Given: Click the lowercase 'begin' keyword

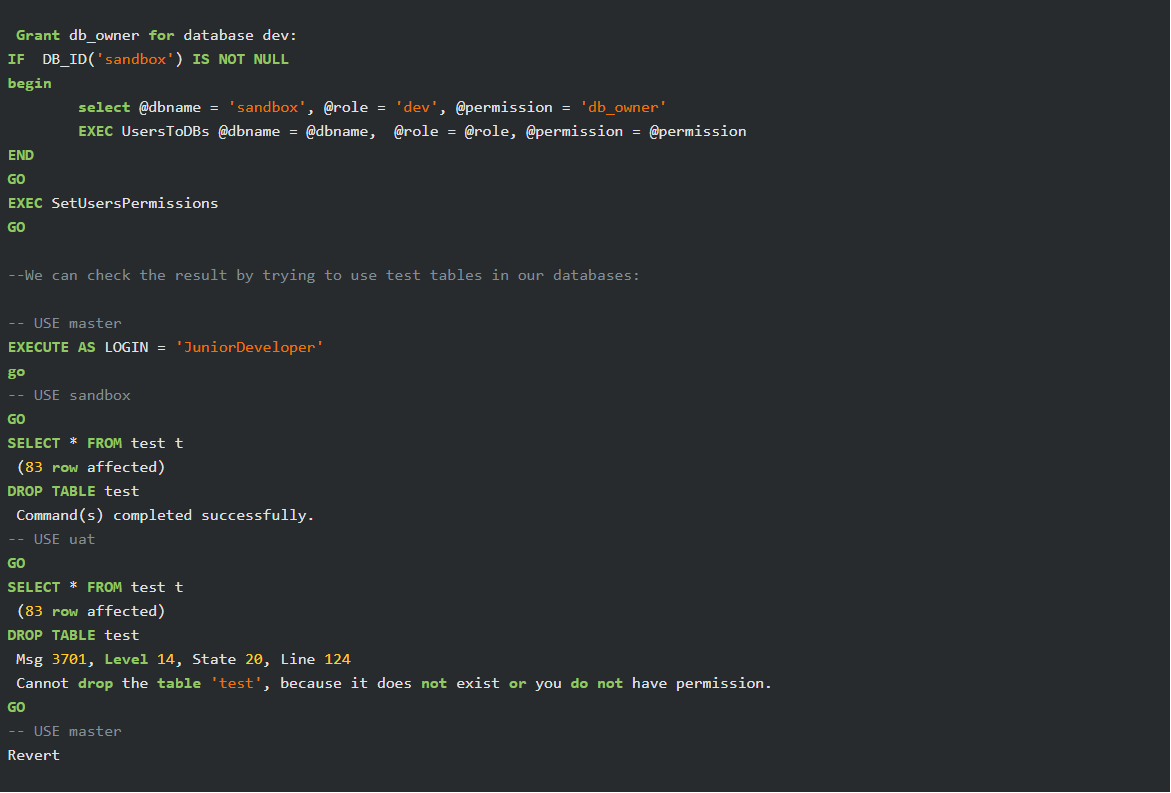Looking at the screenshot, I should click(30, 84).
